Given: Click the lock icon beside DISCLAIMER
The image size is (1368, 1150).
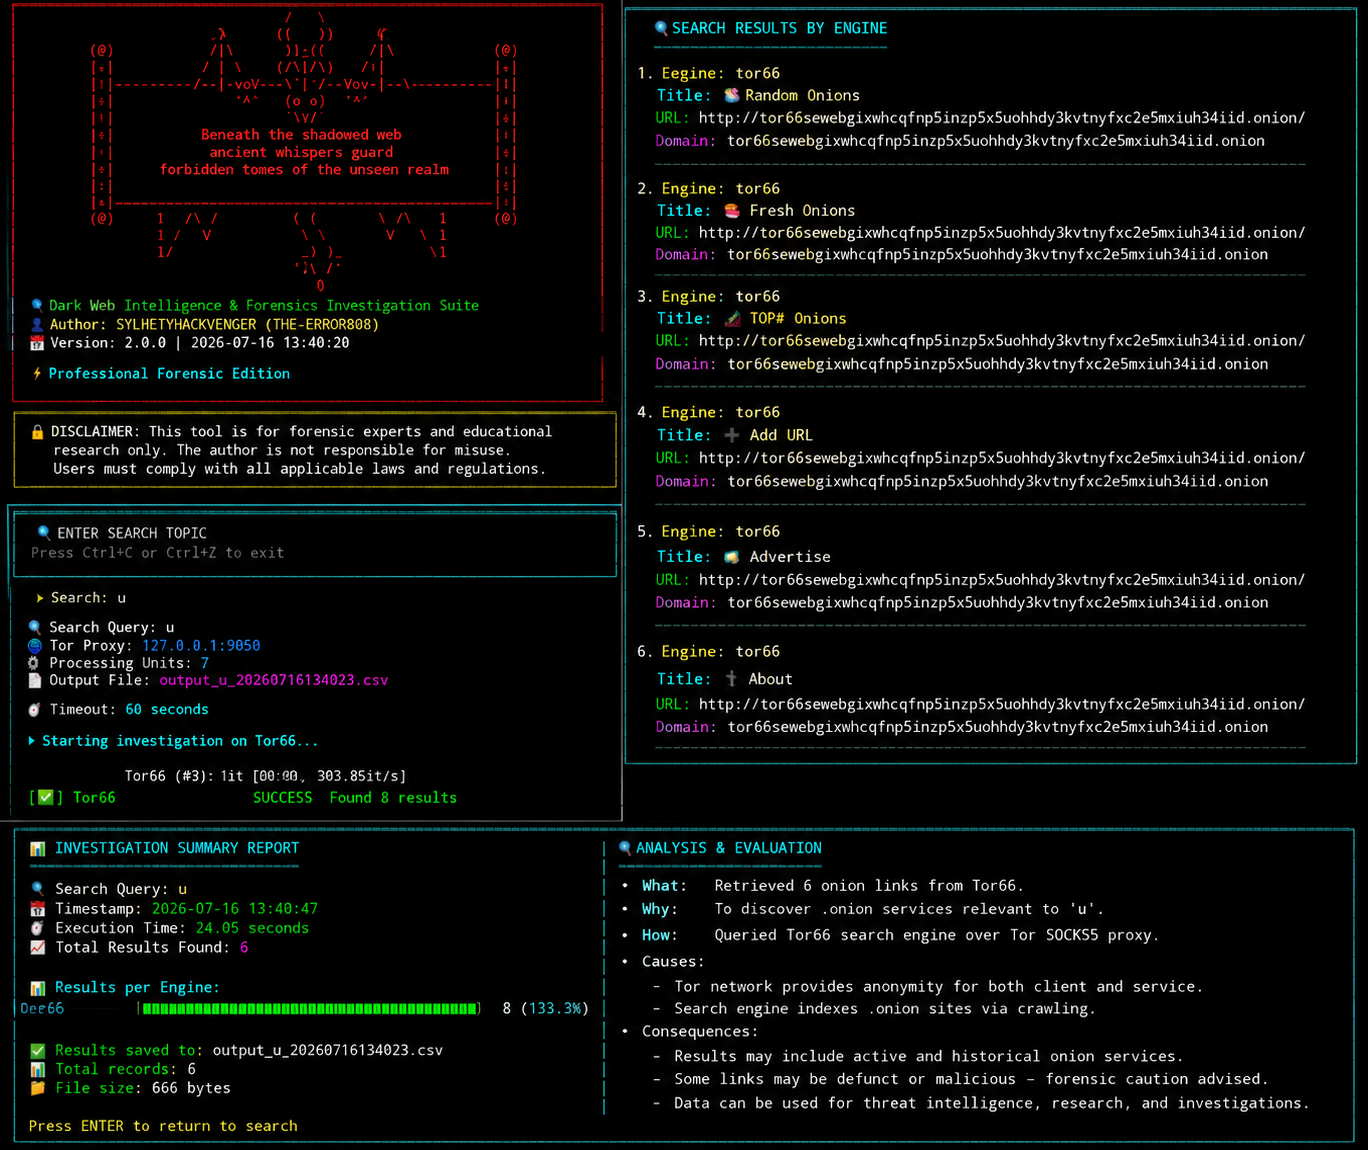Looking at the screenshot, I should click(x=37, y=432).
